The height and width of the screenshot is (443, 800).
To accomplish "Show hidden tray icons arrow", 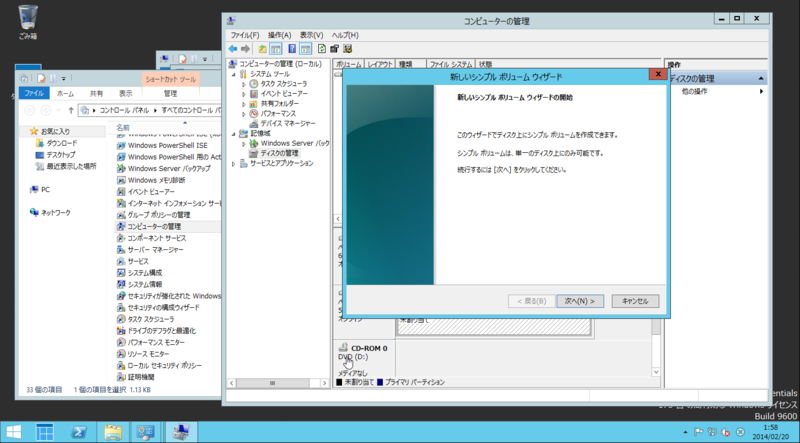I will (685, 432).
